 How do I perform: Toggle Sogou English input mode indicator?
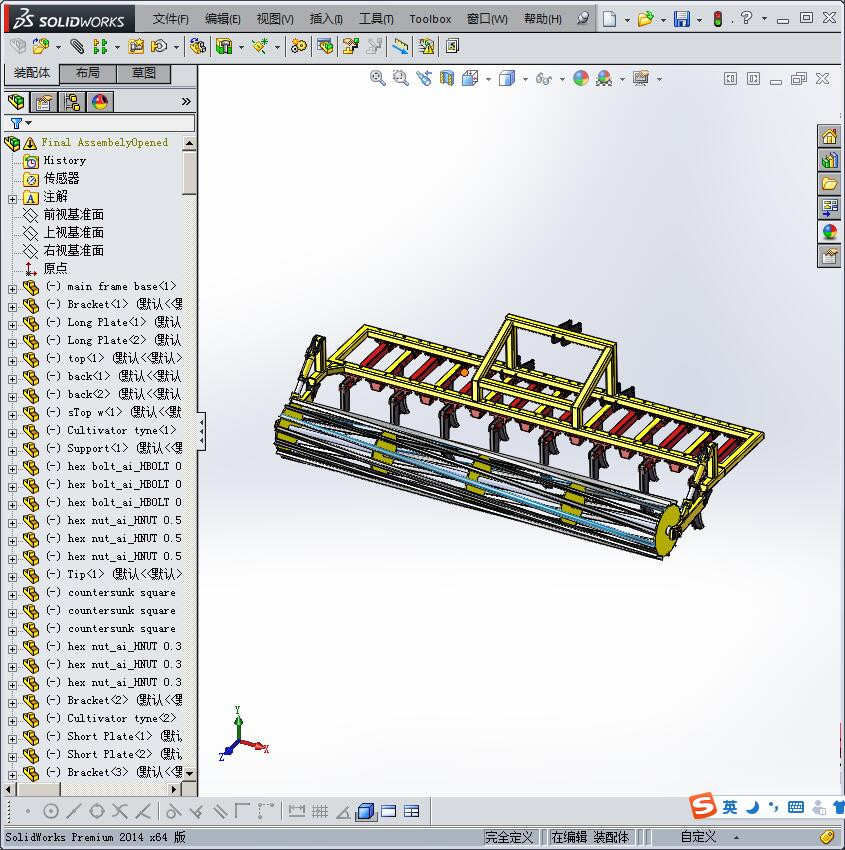click(x=730, y=807)
